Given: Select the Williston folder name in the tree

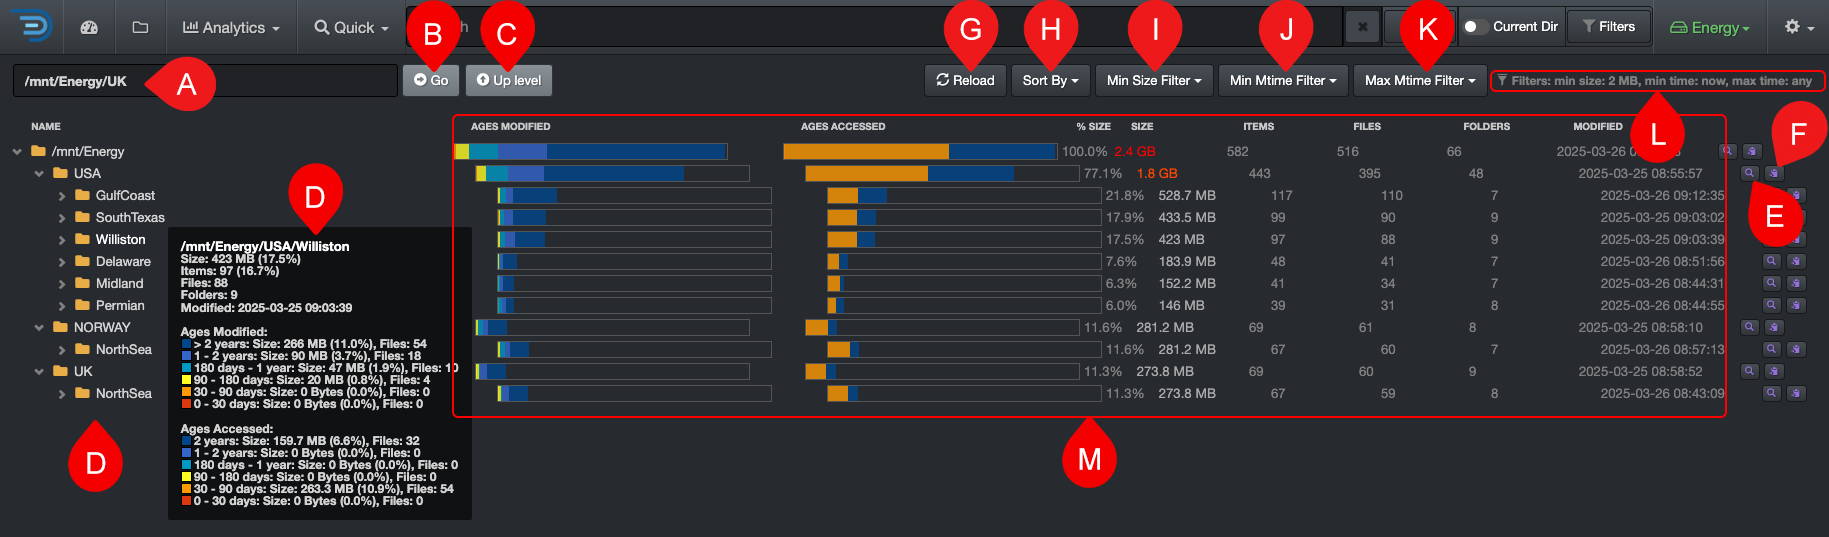Looking at the screenshot, I should click(x=120, y=239).
